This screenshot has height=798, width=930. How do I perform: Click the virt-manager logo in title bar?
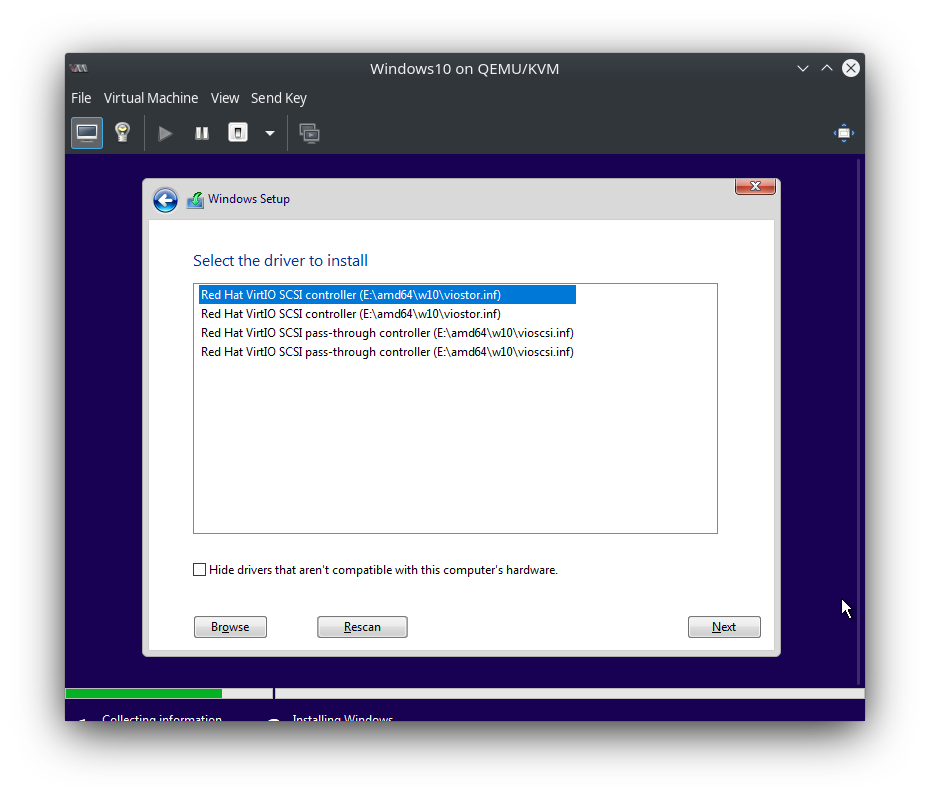point(78,68)
